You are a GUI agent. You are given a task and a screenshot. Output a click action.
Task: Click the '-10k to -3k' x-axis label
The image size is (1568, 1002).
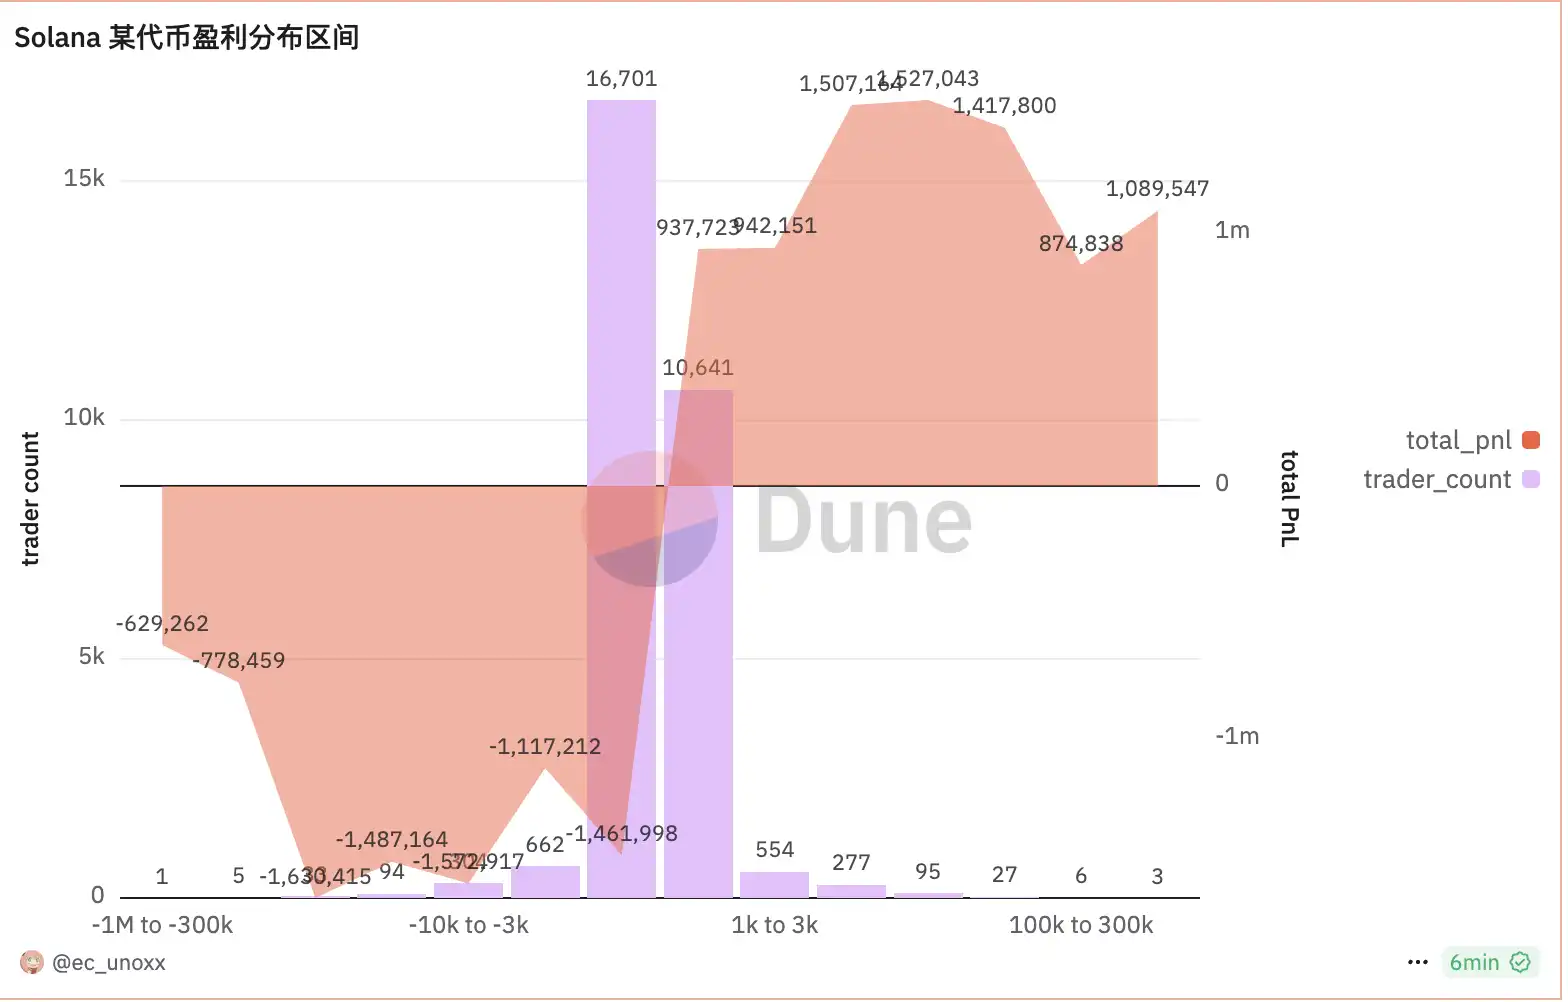point(469,926)
